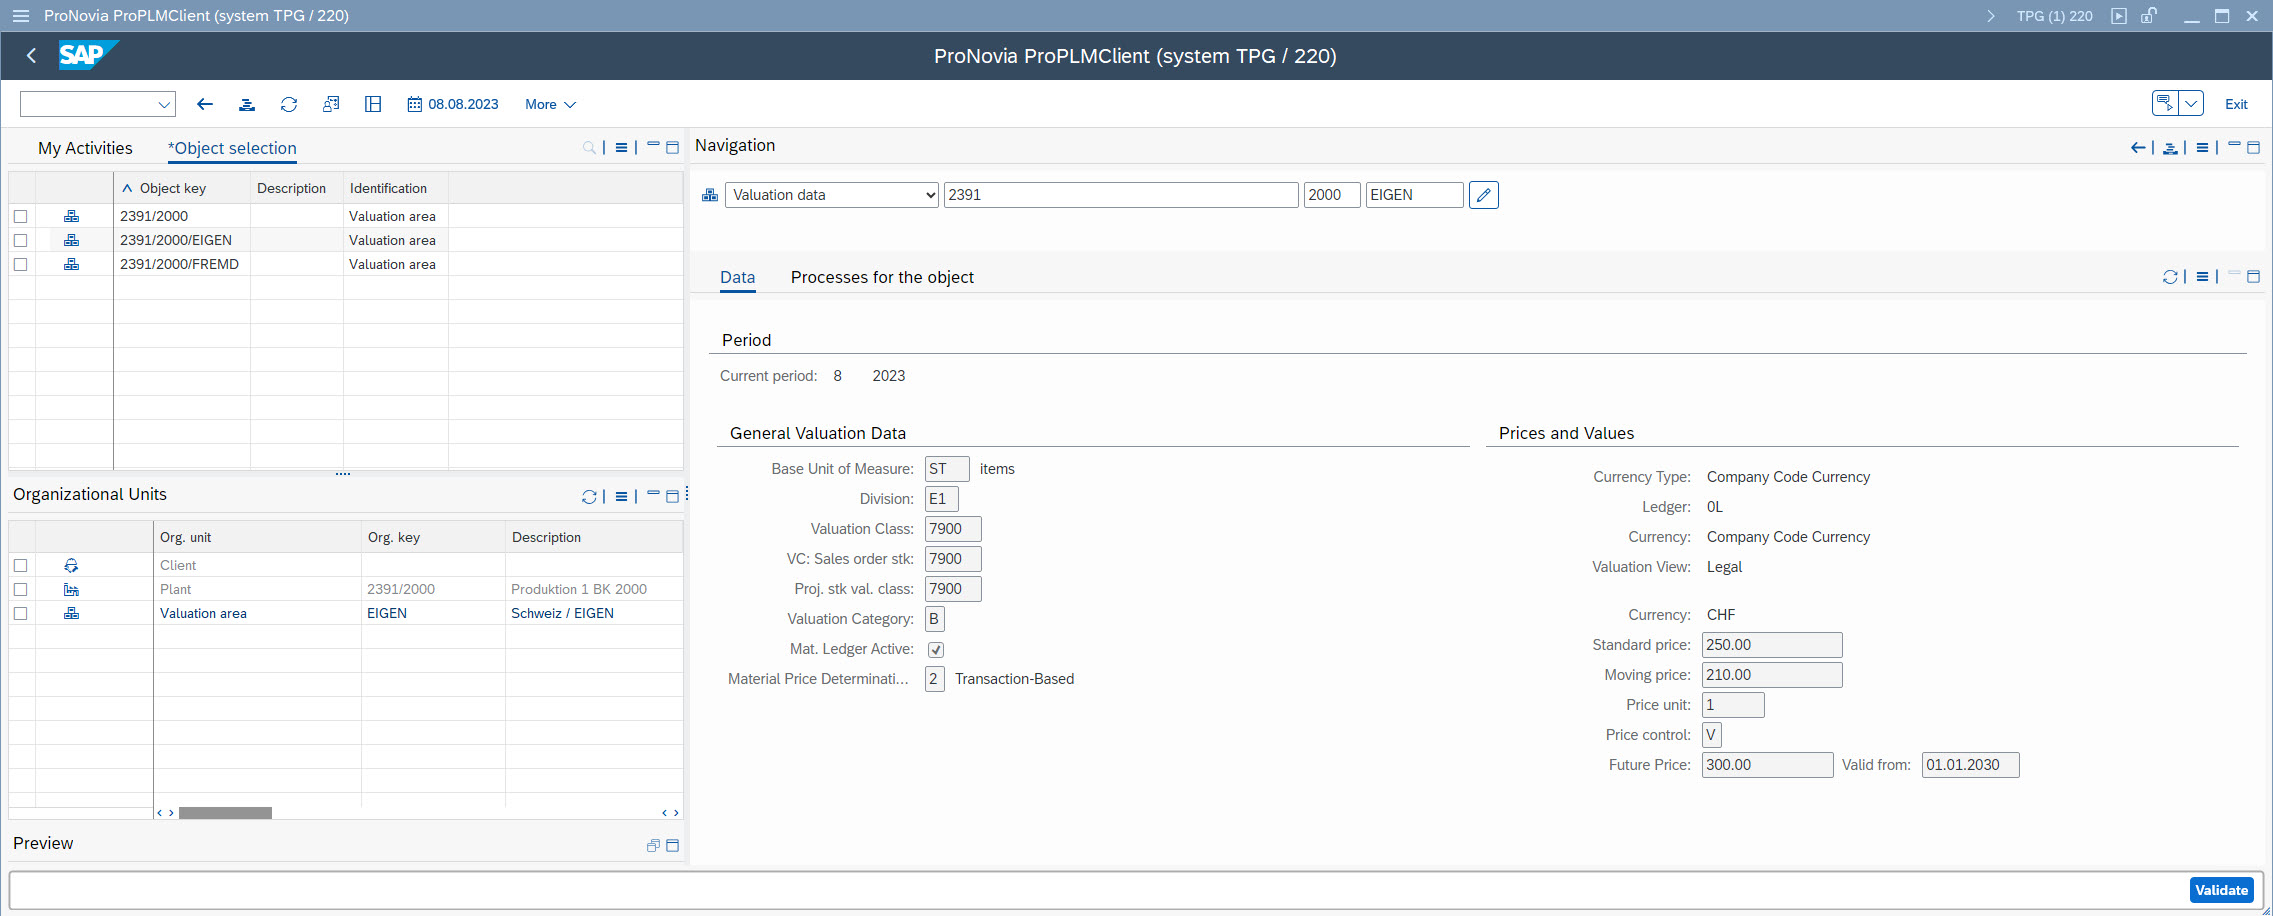Check the box for row 2391/2000
This screenshot has width=2273, height=916.
(x=20, y=216)
